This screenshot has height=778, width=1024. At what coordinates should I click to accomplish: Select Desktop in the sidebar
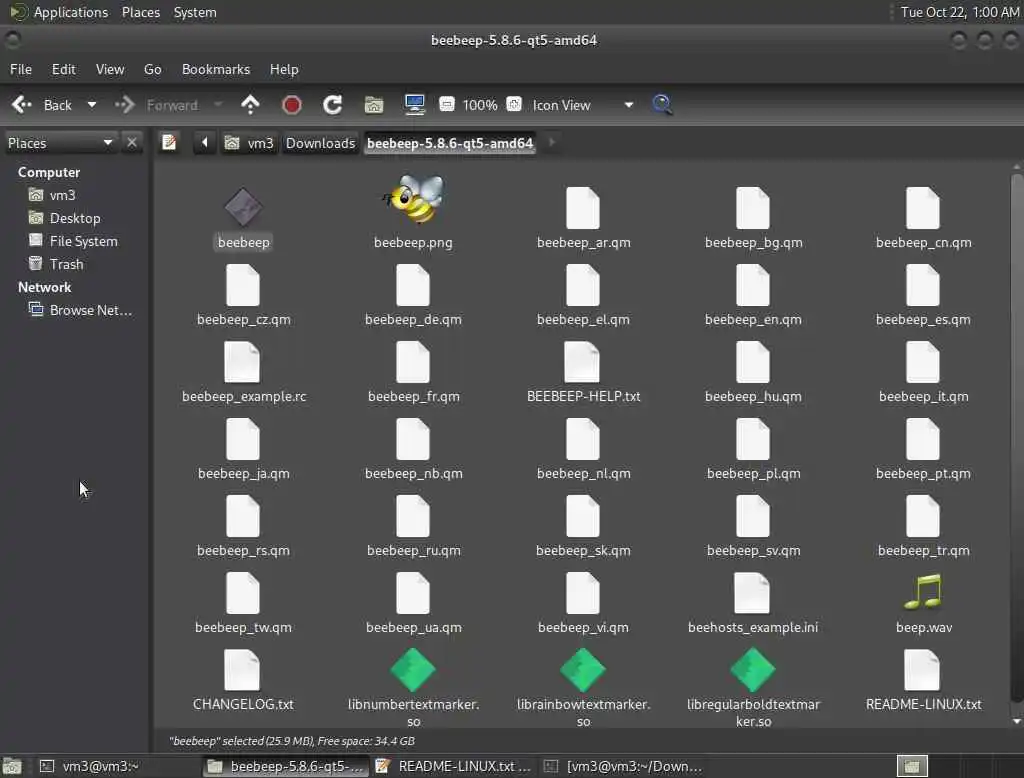[x=74, y=218]
